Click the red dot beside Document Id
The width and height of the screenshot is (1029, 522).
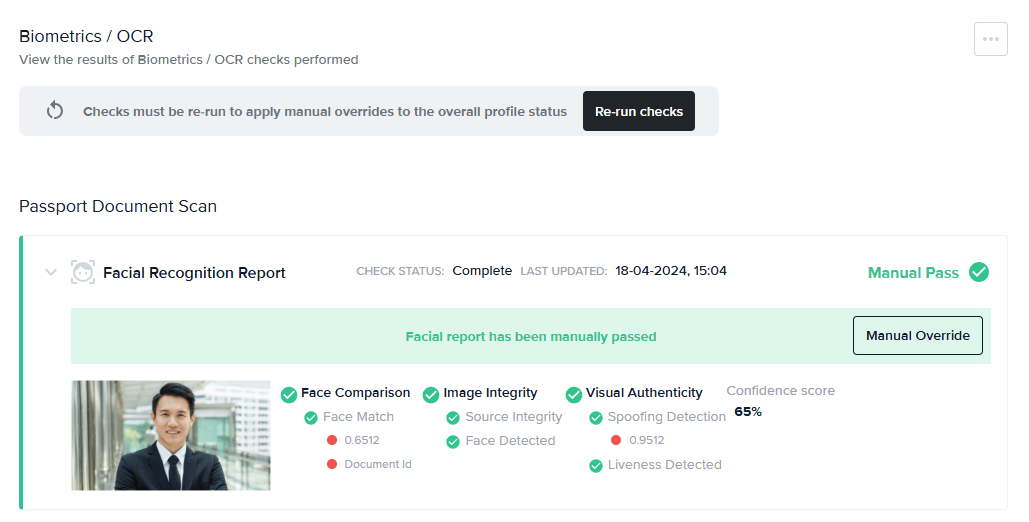click(x=332, y=464)
